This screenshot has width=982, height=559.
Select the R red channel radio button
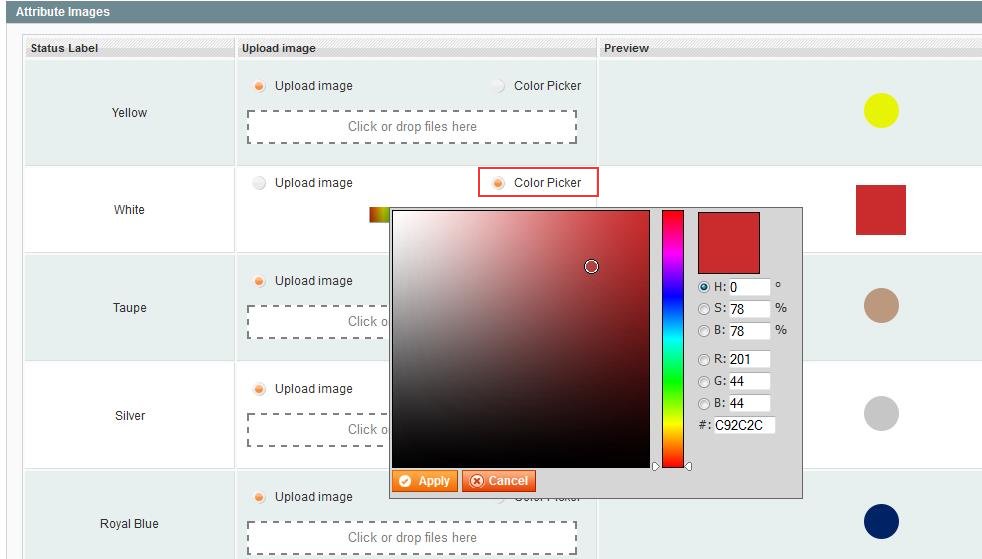point(705,359)
